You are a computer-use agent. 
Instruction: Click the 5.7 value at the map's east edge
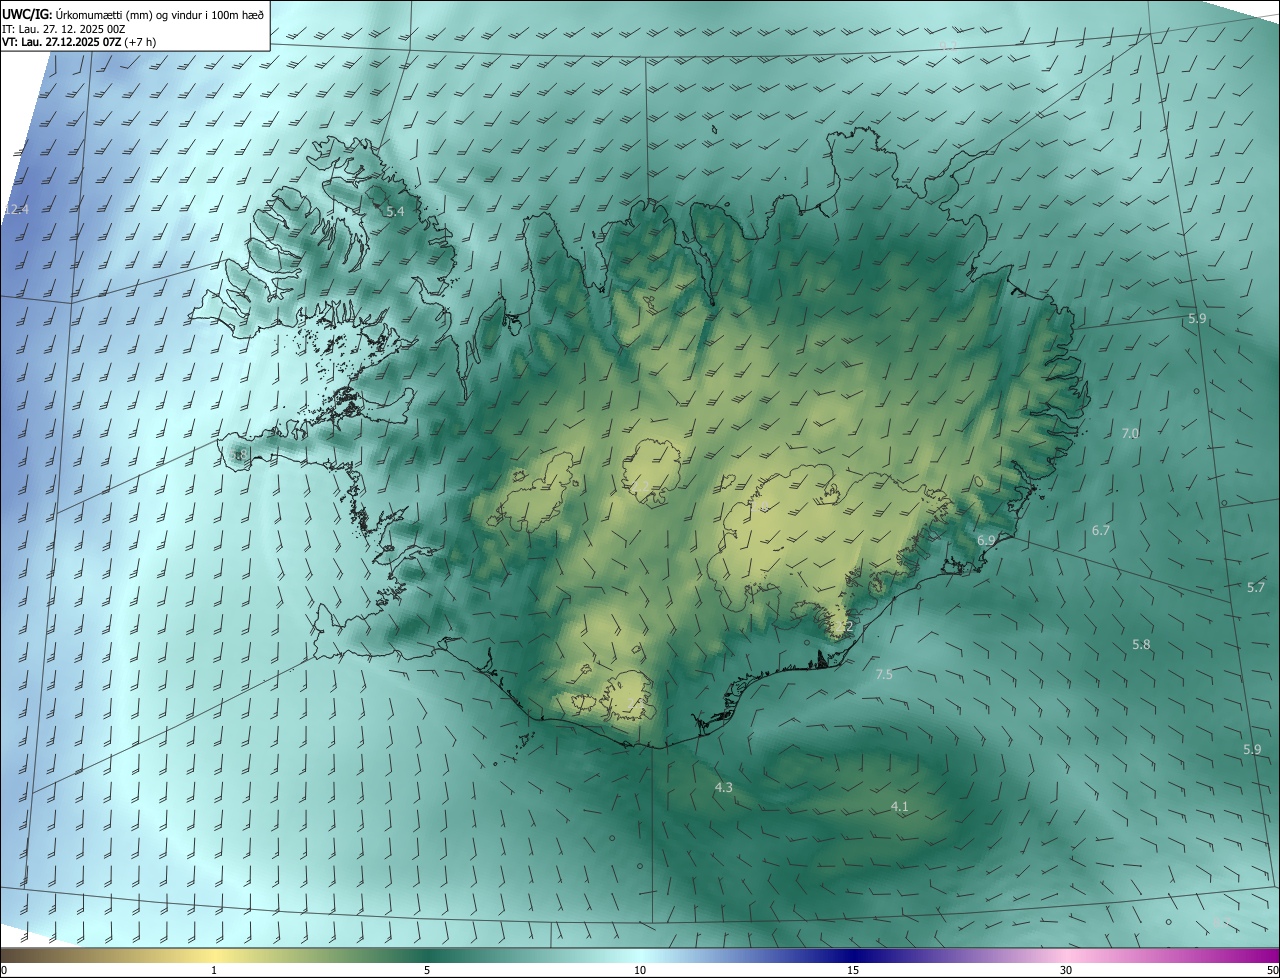tap(1256, 587)
